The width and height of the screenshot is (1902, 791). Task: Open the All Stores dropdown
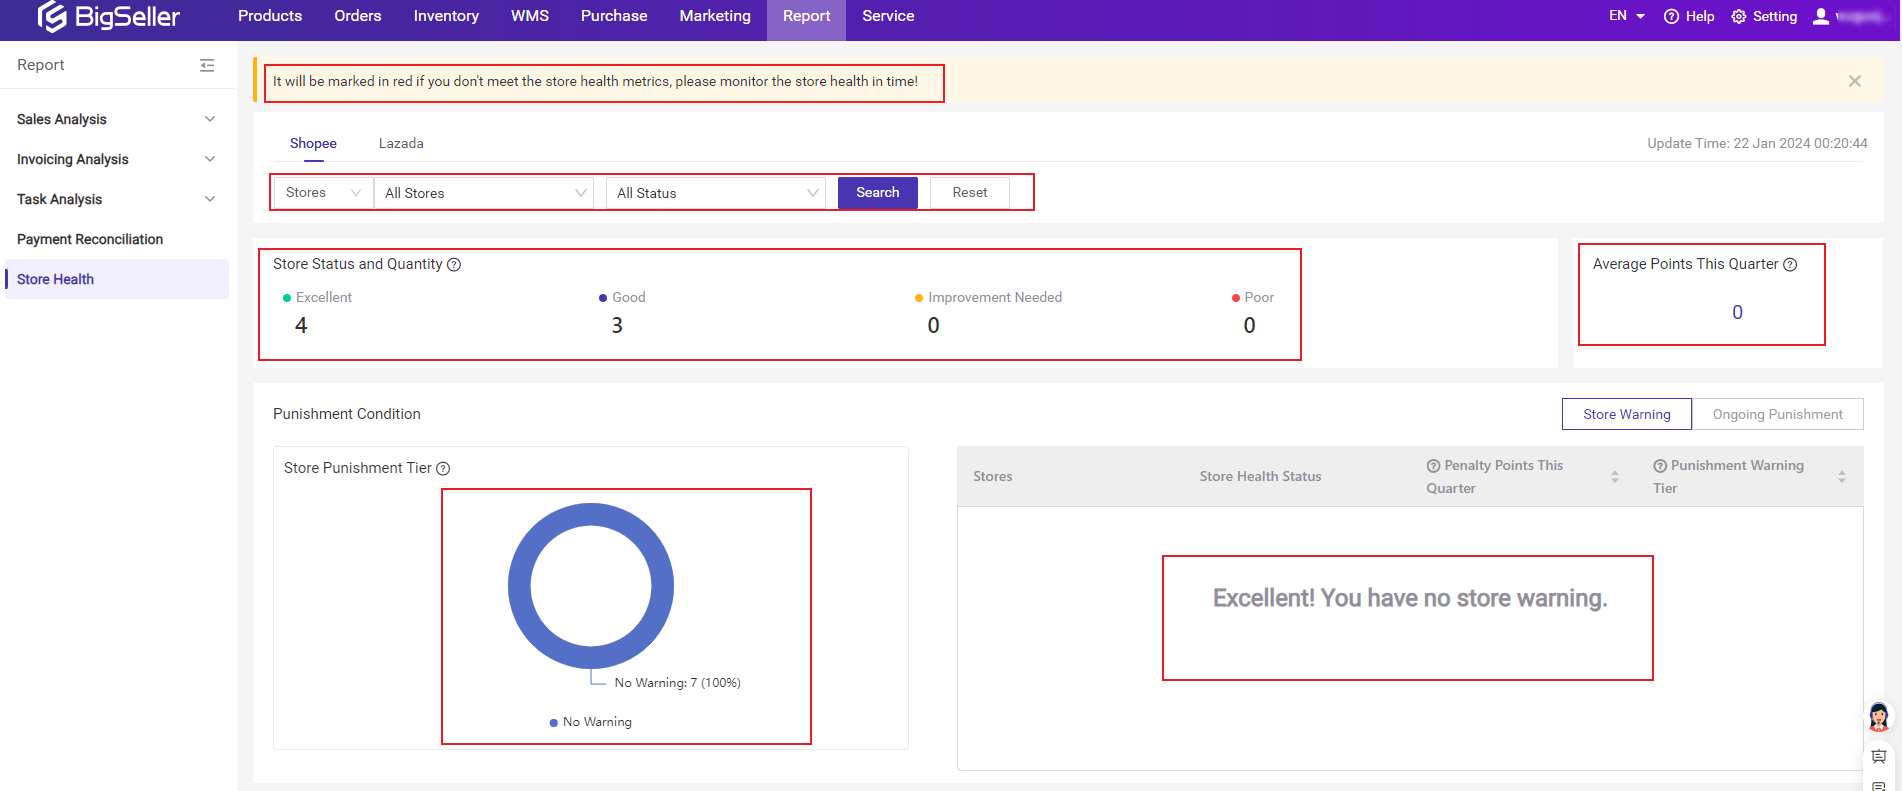[484, 193]
